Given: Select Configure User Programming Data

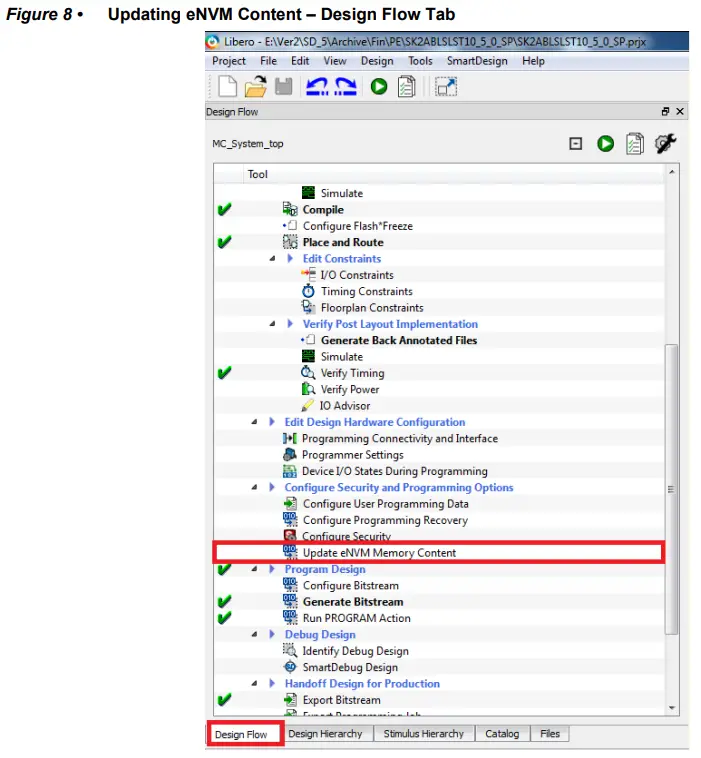Looking at the screenshot, I should pos(385,504).
